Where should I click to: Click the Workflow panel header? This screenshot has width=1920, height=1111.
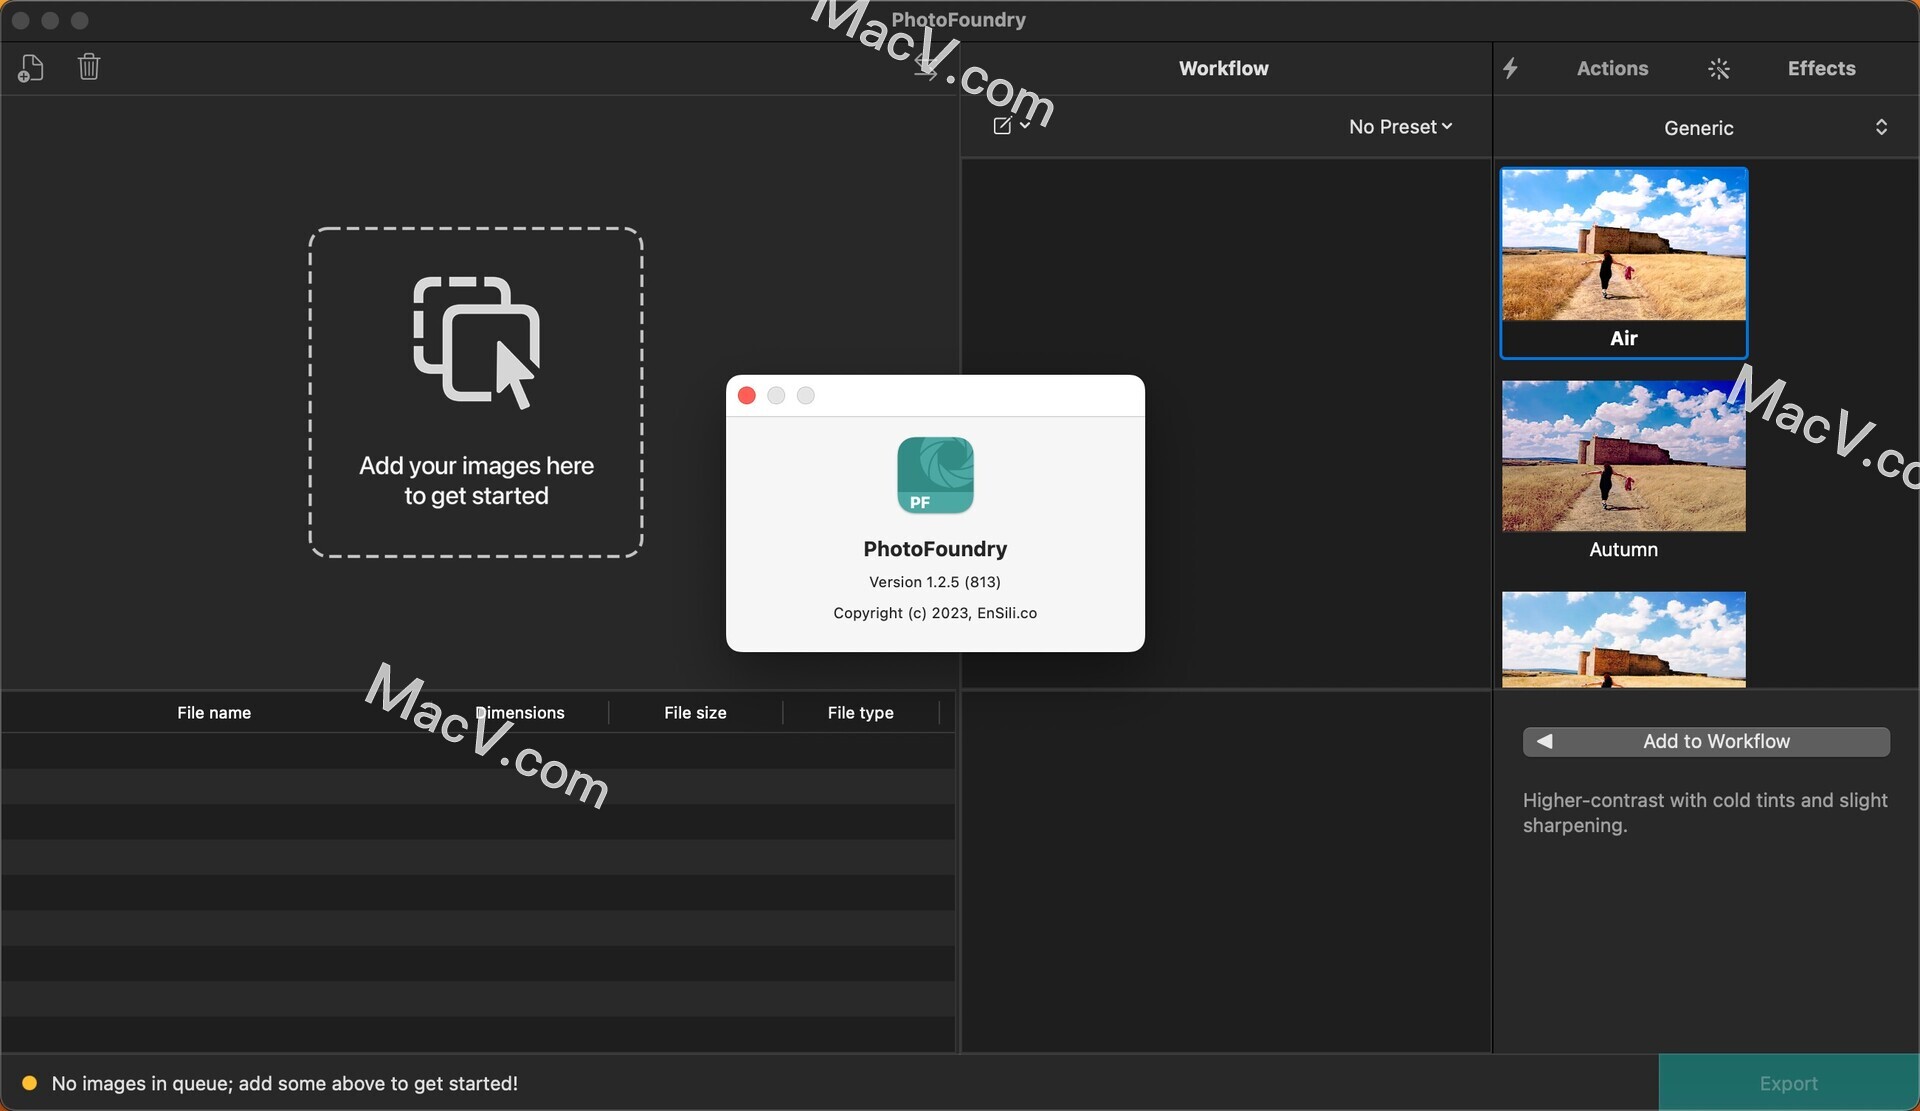click(x=1223, y=68)
